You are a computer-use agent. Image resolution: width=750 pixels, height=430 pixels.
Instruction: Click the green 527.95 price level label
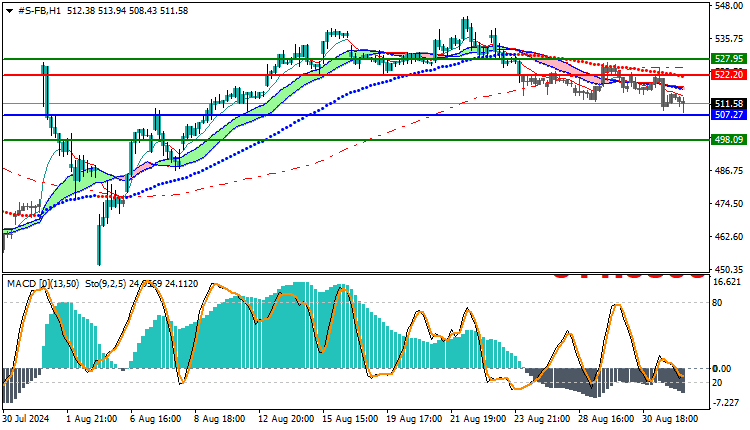click(728, 59)
